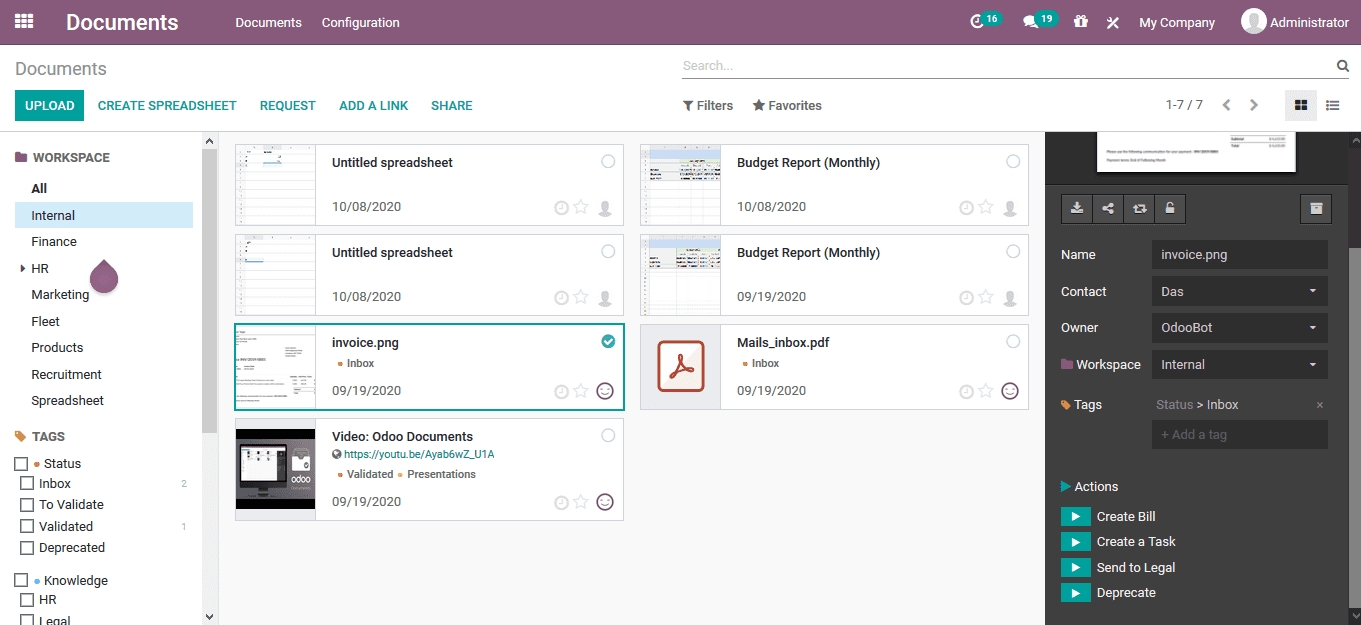1361x625 pixels.
Task: Expand the HR workspace tree arrow
Action: click(23, 269)
